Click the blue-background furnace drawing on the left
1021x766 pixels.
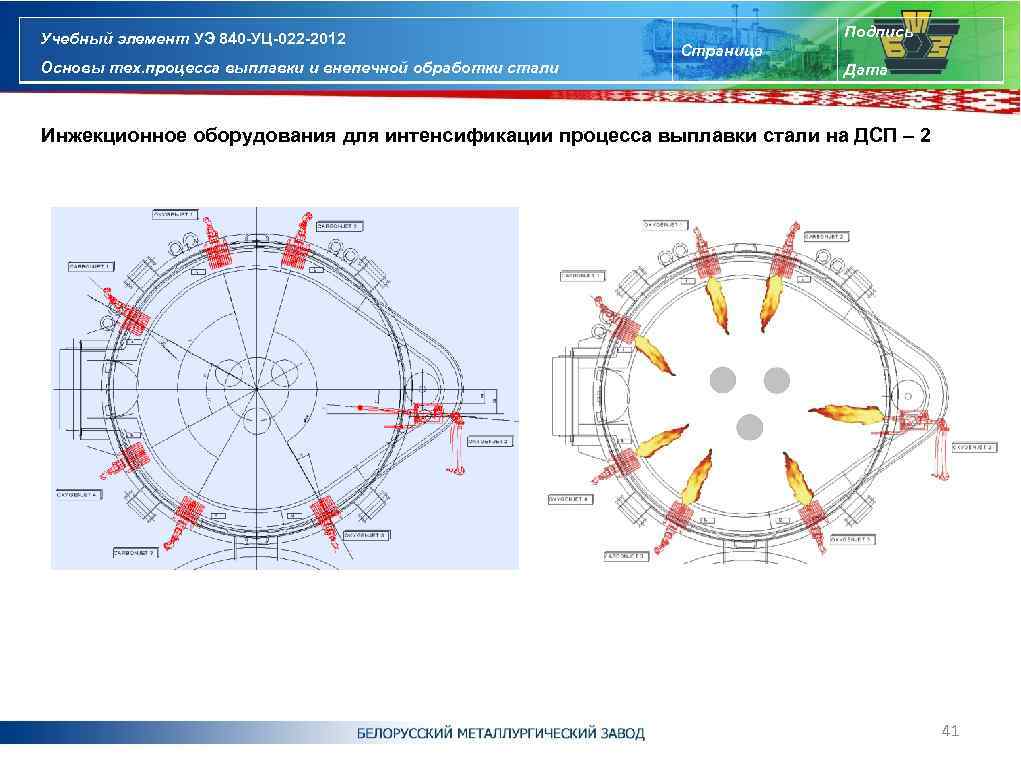(x=285, y=388)
